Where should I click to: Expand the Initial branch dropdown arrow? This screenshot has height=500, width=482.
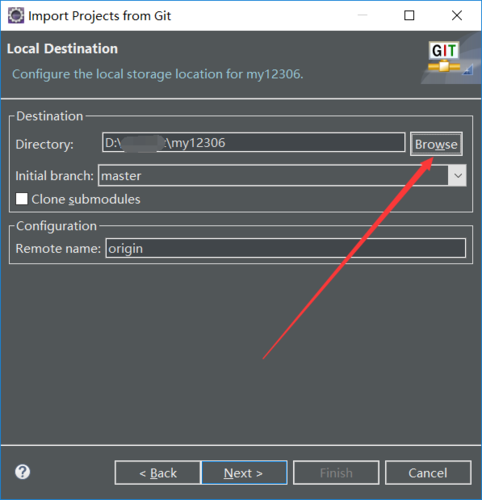pos(458,175)
